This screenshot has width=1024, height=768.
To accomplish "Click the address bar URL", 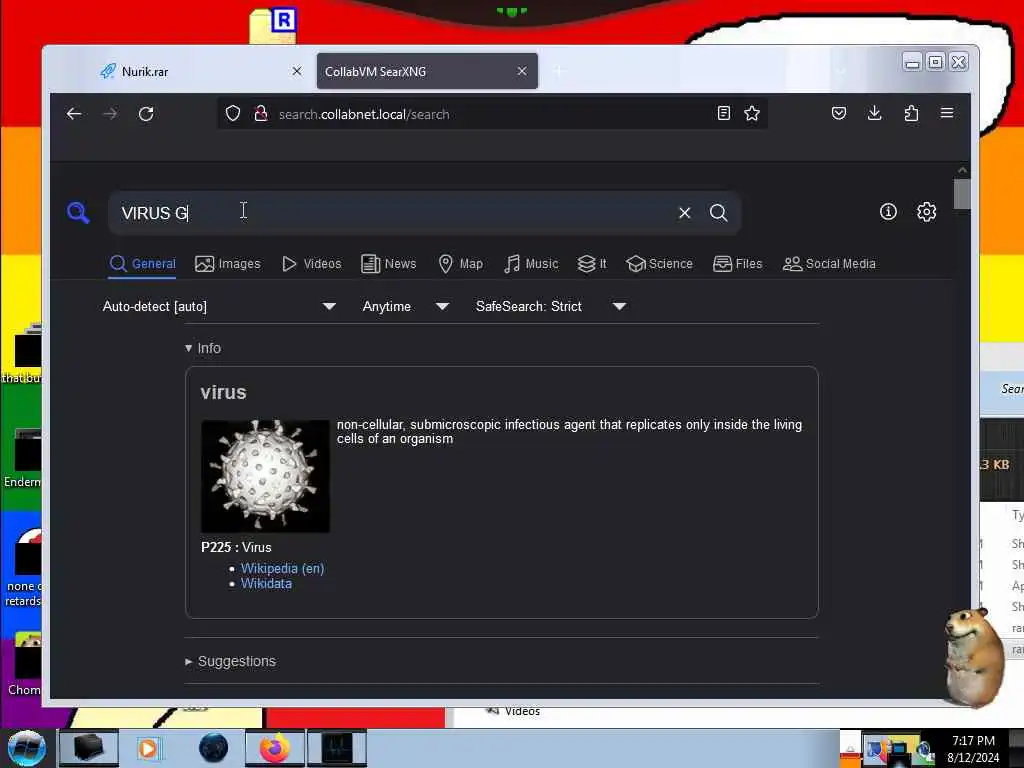I will [364, 114].
